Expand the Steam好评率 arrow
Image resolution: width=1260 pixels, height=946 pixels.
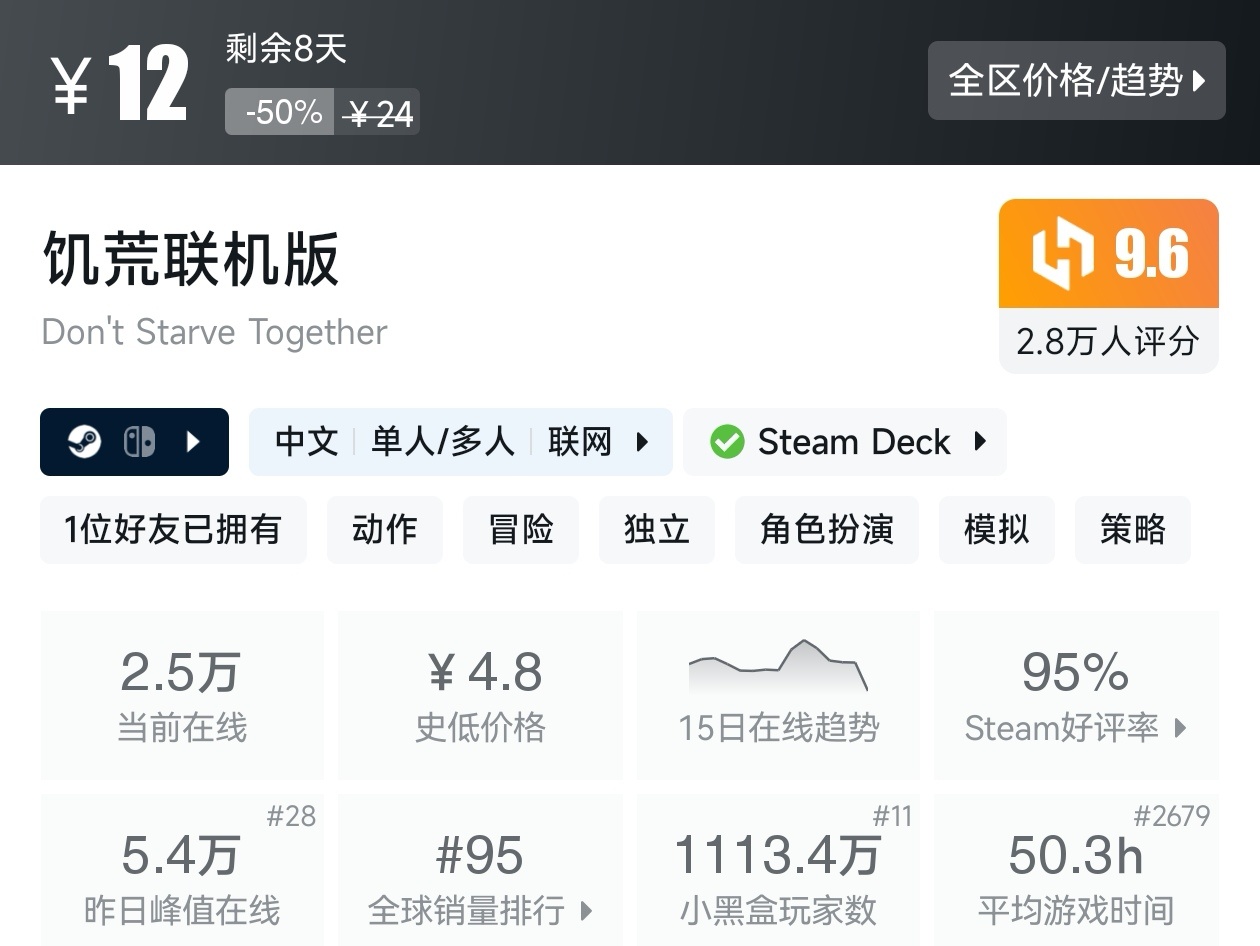click(x=1180, y=727)
